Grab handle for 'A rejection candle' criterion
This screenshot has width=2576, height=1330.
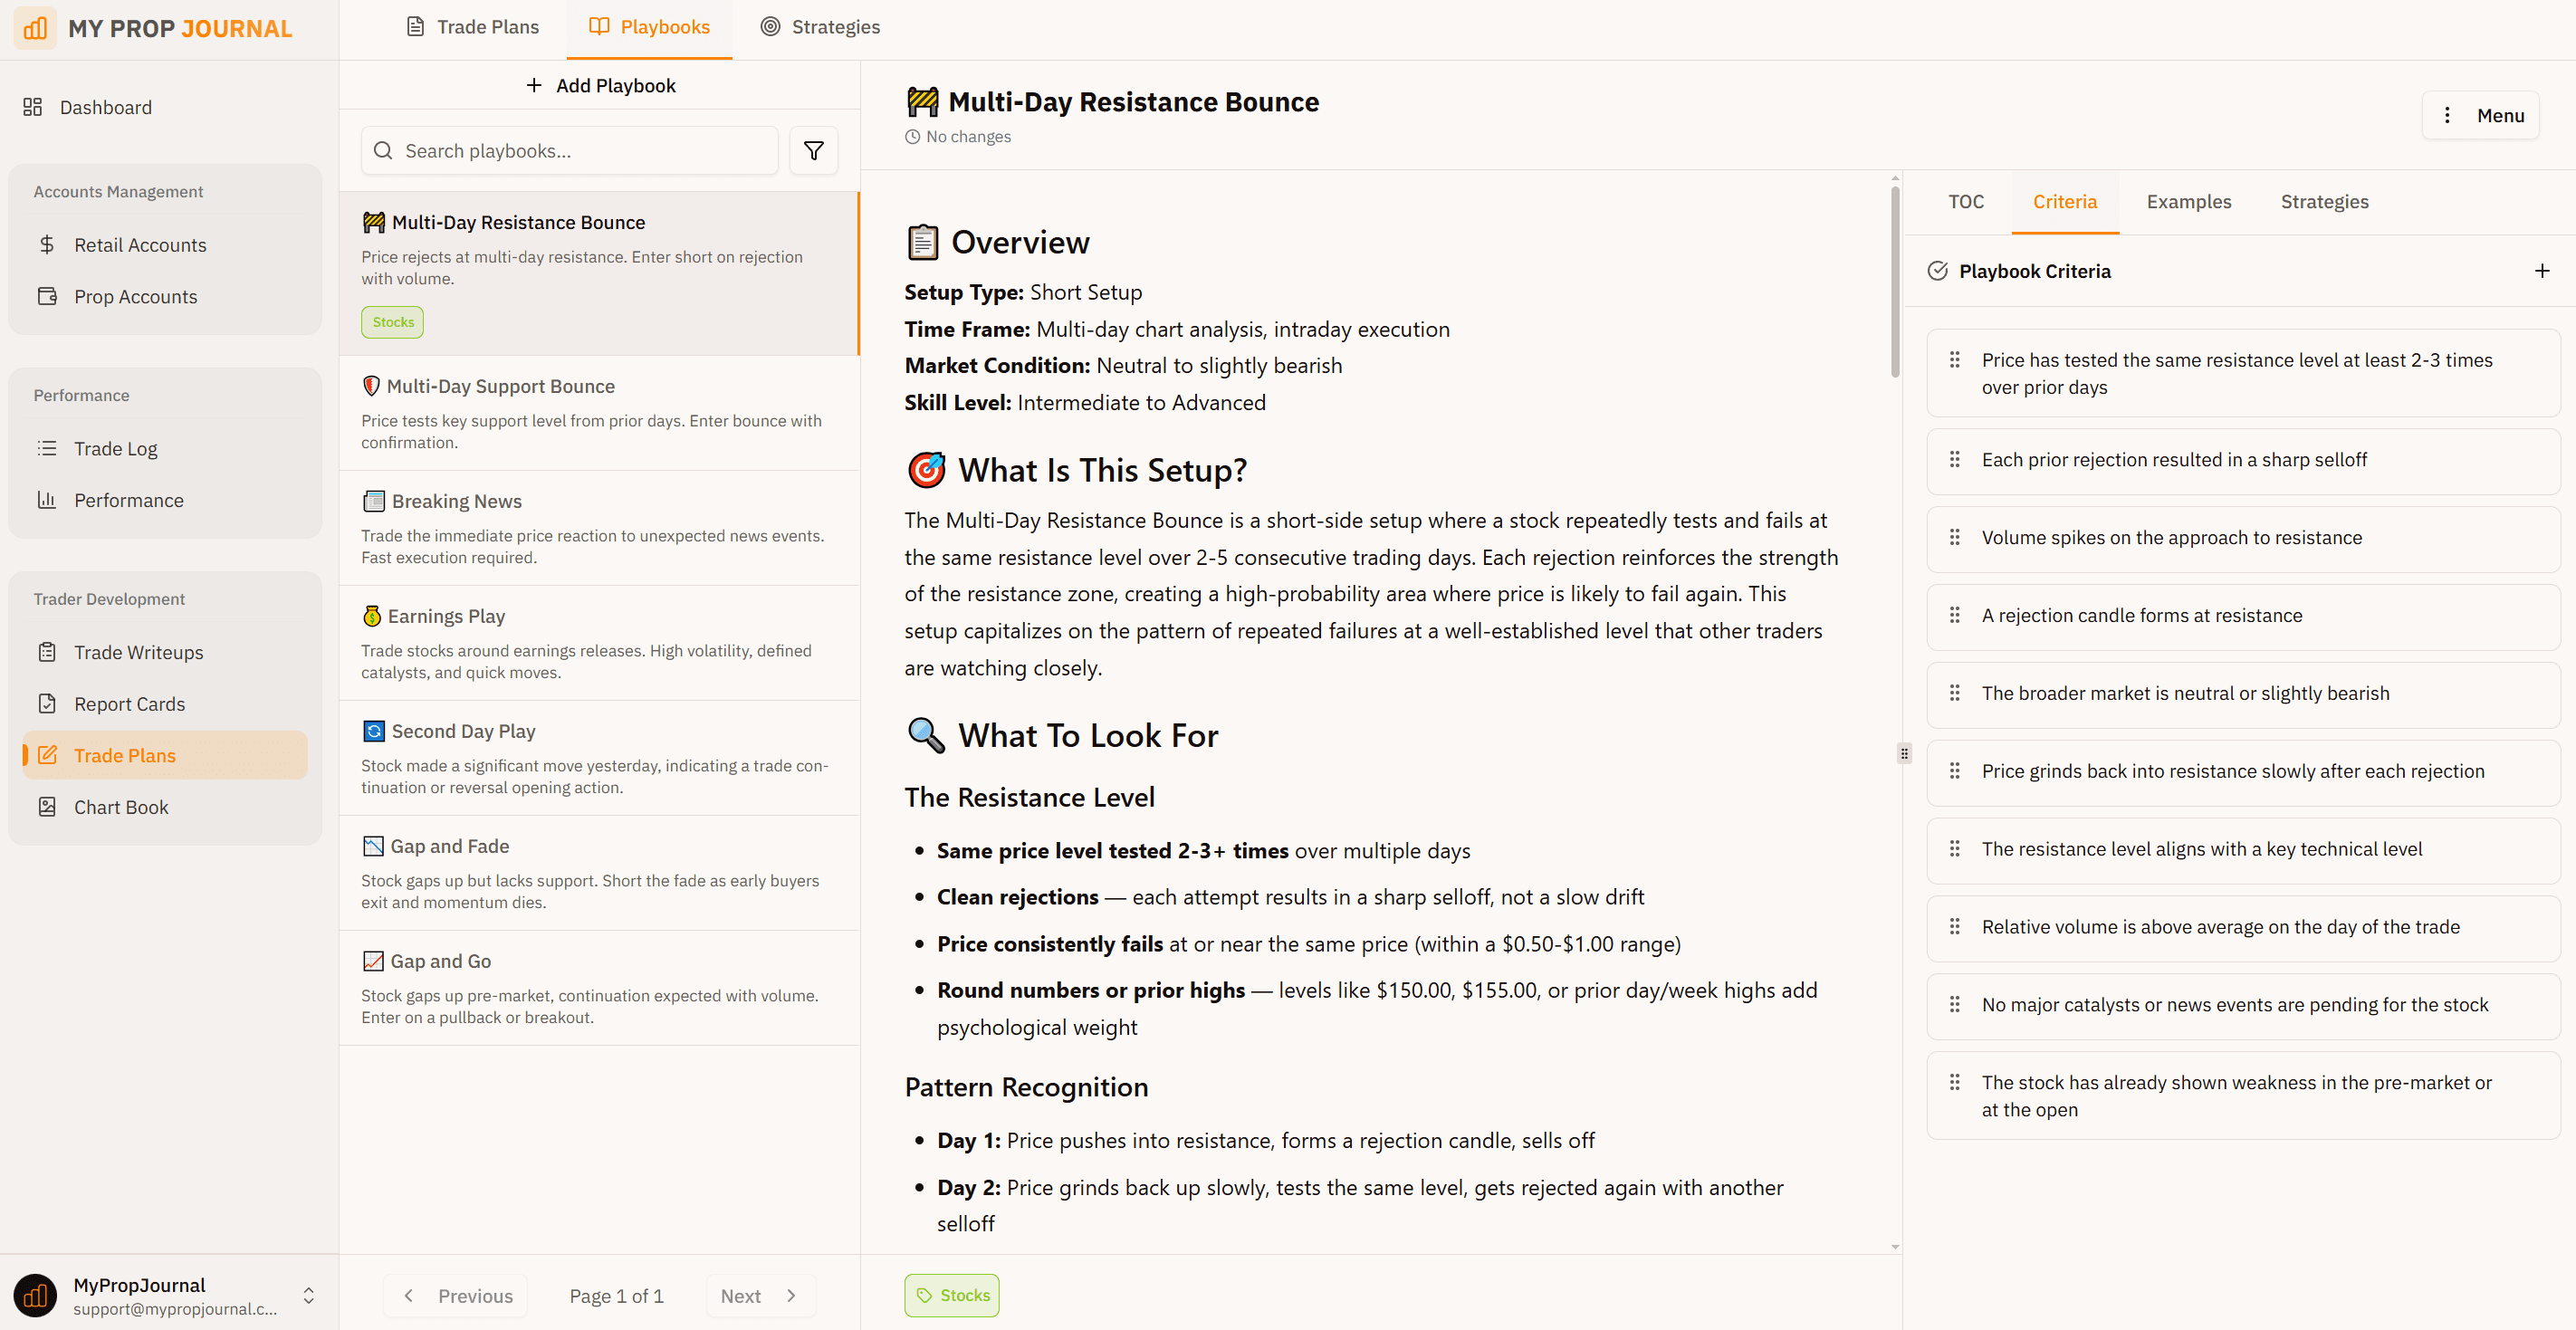(x=1954, y=615)
